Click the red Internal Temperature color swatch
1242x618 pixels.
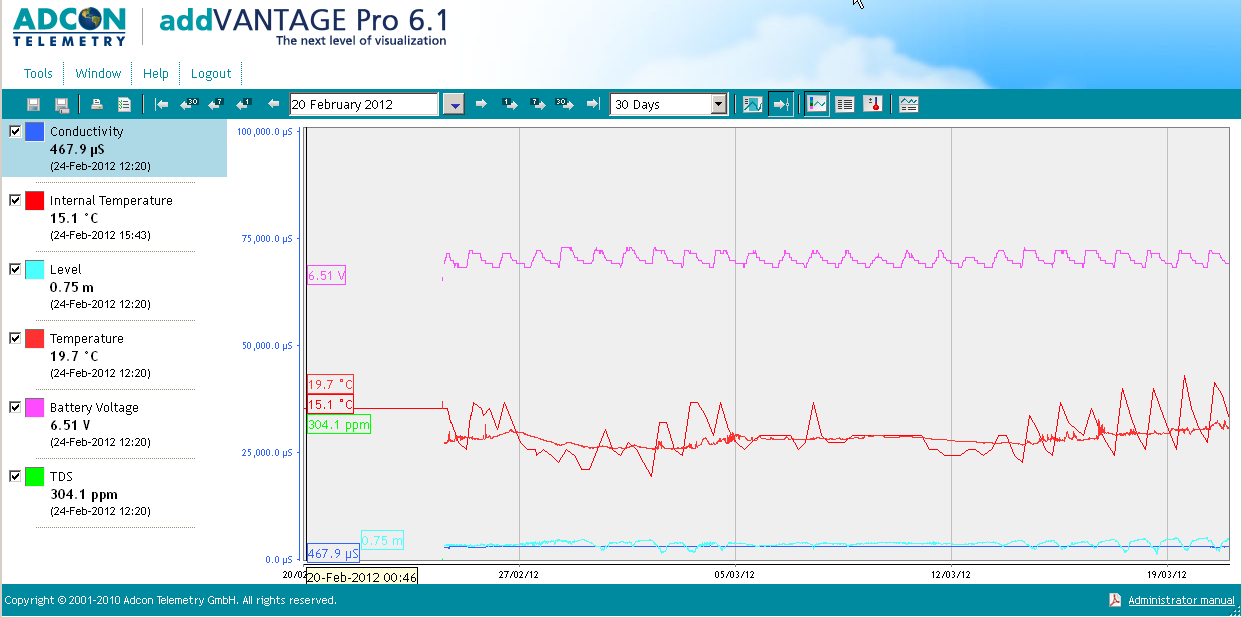click(x=34, y=201)
